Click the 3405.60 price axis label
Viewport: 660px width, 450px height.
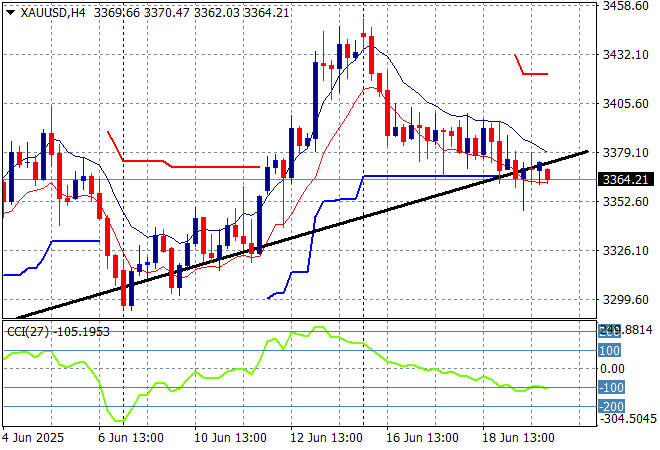(x=625, y=104)
